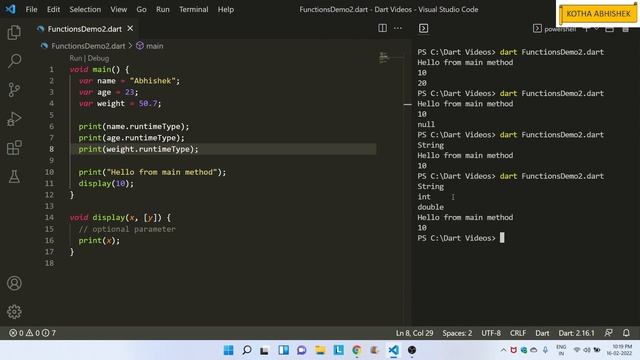Open File Explorer from taskbar
The width and height of the screenshot is (640, 360).
click(x=320, y=350)
